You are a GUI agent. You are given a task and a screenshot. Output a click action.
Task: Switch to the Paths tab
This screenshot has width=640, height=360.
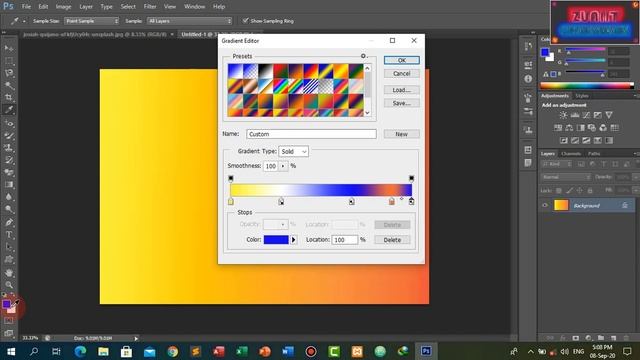[x=594, y=154]
